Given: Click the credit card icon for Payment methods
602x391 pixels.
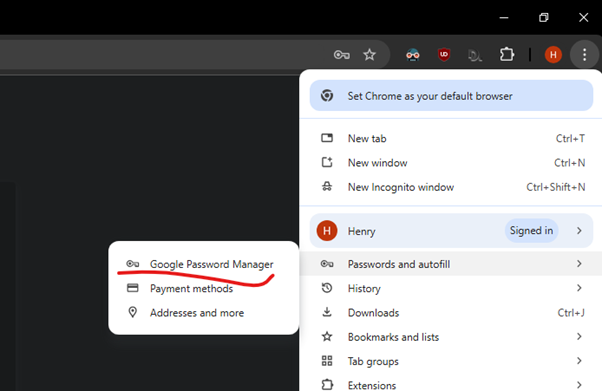Looking at the screenshot, I should tap(132, 288).
